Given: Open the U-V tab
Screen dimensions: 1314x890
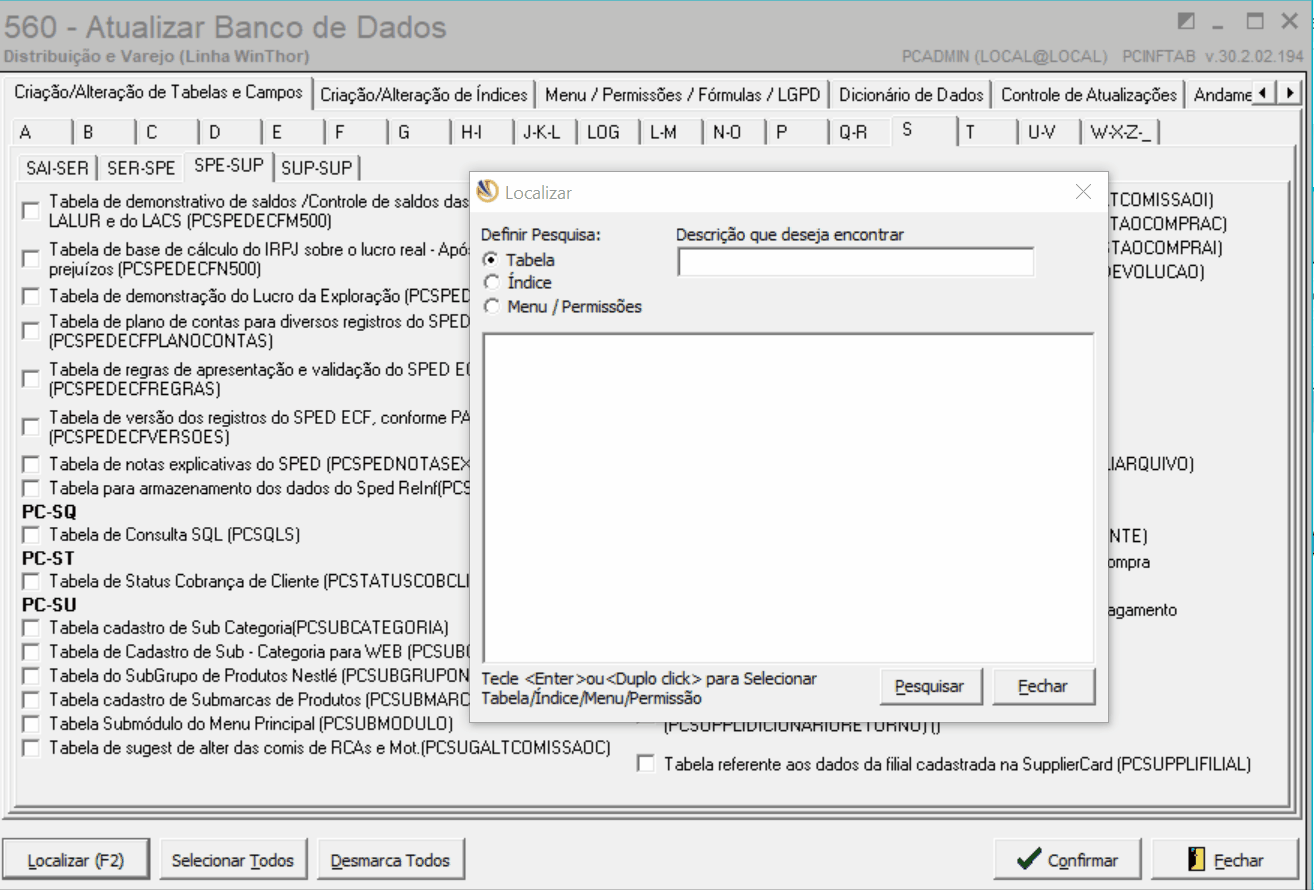Looking at the screenshot, I should pyautogui.click(x=1049, y=132).
